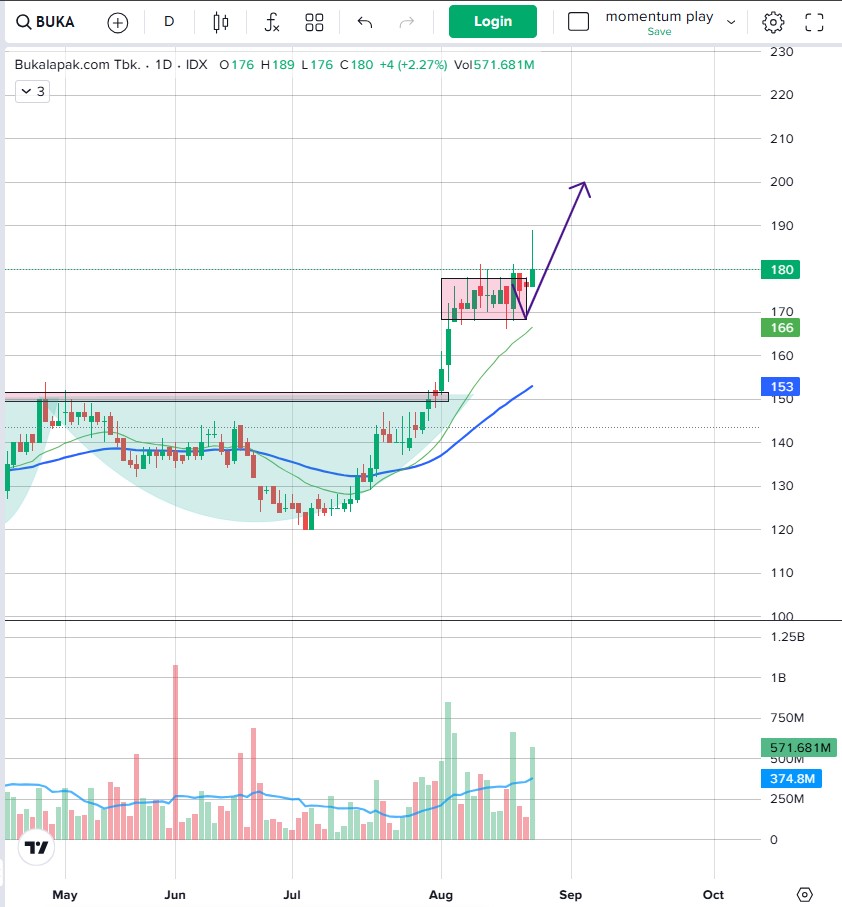This screenshot has width=842, height=907.
Task: Open symbol search for BUKA
Action: click(x=45, y=22)
